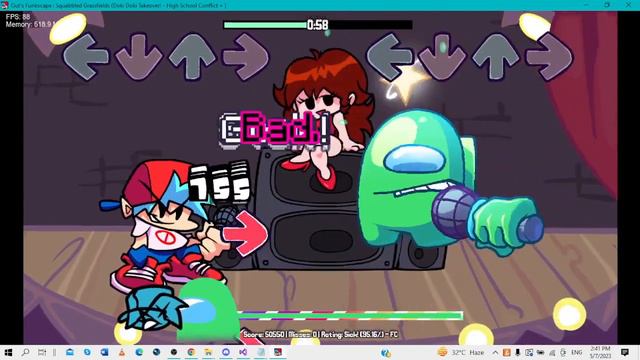The height and width of the screenshot is (360, 640).
Task: Click the player's left arrow receptor
Action: [x=390, y=57]
